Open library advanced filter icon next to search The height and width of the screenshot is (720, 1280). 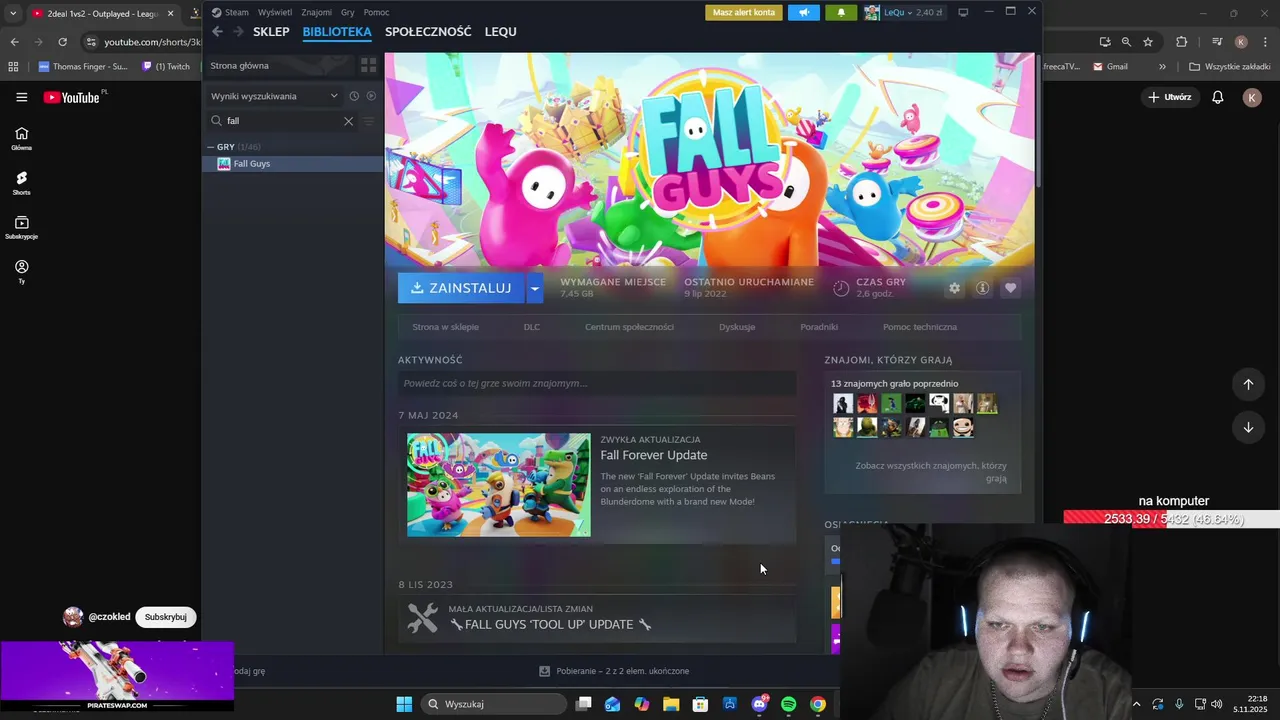(x=369, y=121)
